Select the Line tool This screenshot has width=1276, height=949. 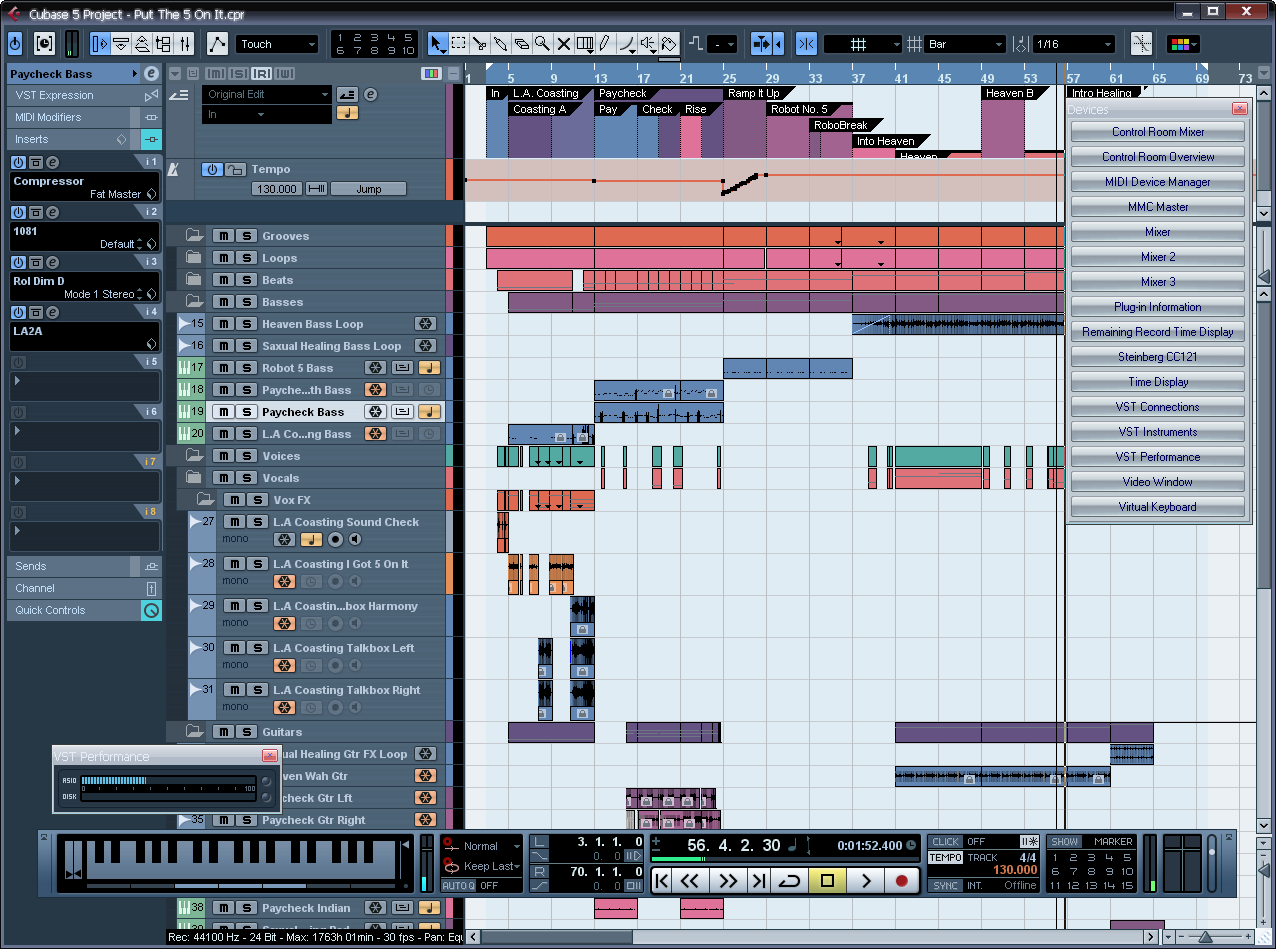(627, 44)
